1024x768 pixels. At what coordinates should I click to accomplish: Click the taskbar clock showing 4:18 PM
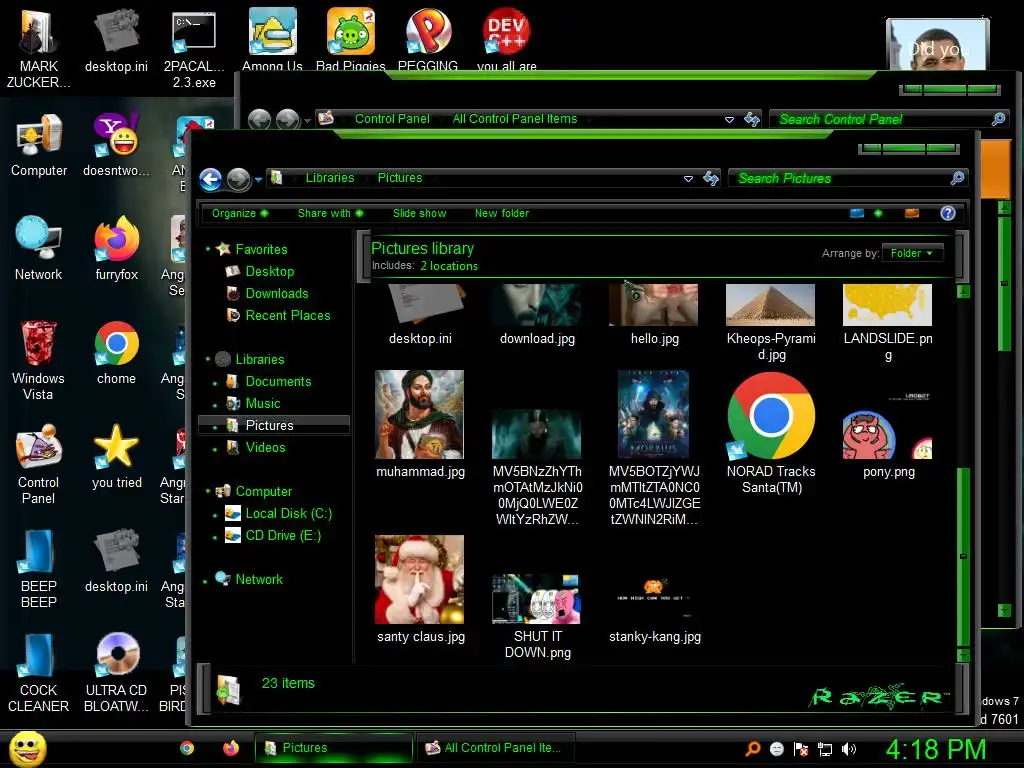point(936,749)
